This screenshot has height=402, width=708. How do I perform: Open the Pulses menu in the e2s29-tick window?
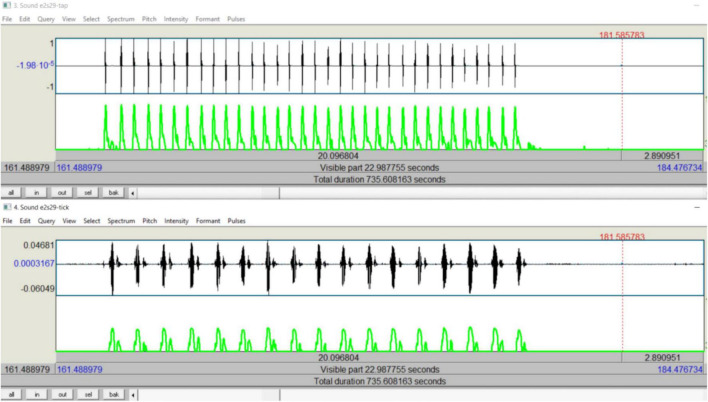[236, 220]
